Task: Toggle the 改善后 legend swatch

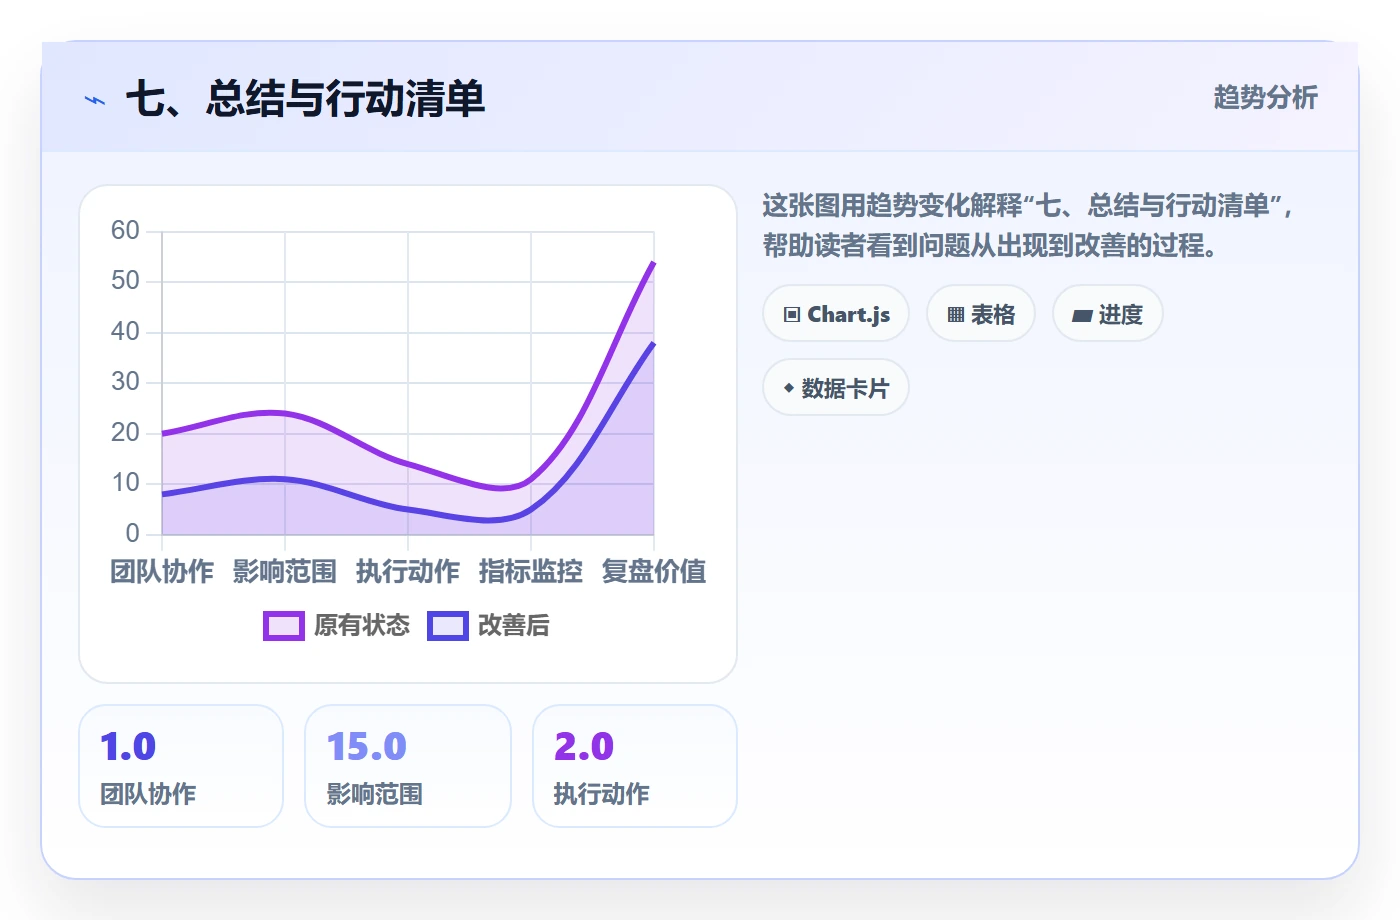Action: pos(448,626)
